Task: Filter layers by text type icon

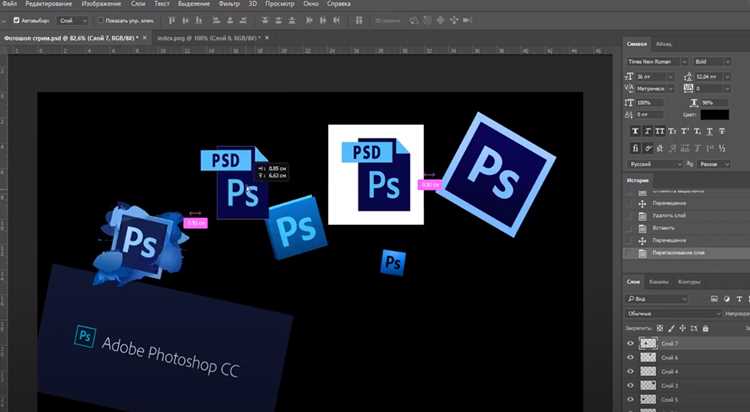Action: [x=739, y=299]
